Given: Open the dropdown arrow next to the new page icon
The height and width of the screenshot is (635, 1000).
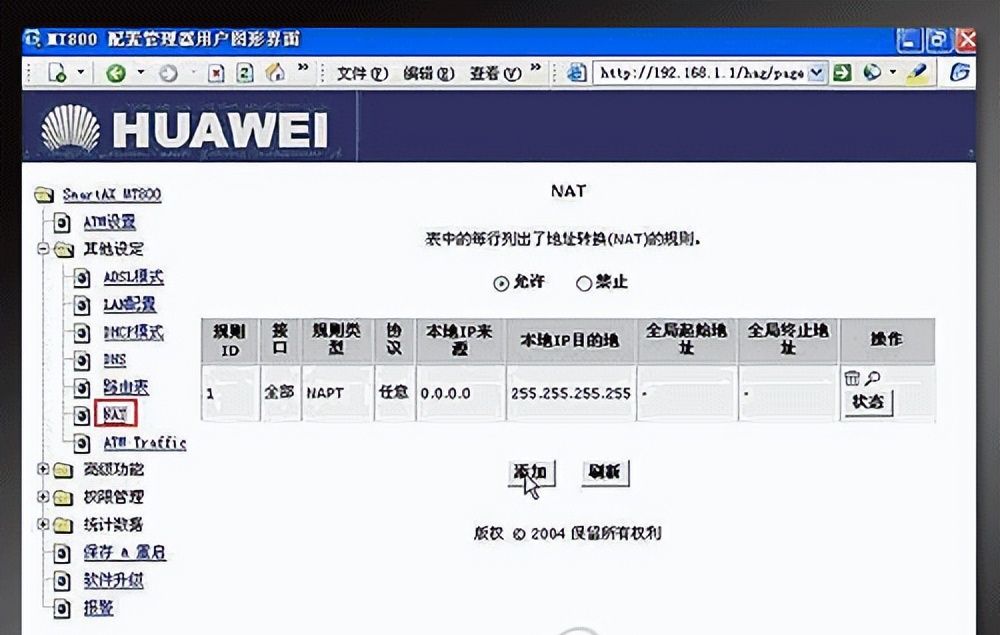Looking at the screenshot, I should tap(81, 72).
